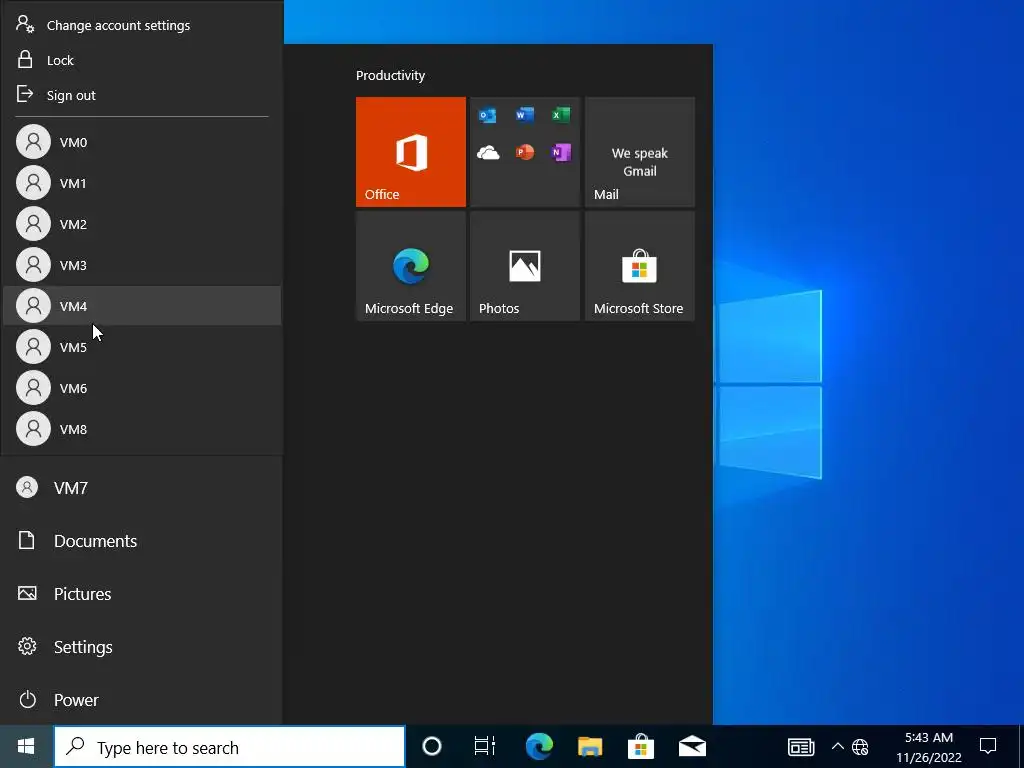Image resolution: width=1024 pixels, height=768 pixels.
Task: Click the Productivity group header
Action: (x=391, y=75)
